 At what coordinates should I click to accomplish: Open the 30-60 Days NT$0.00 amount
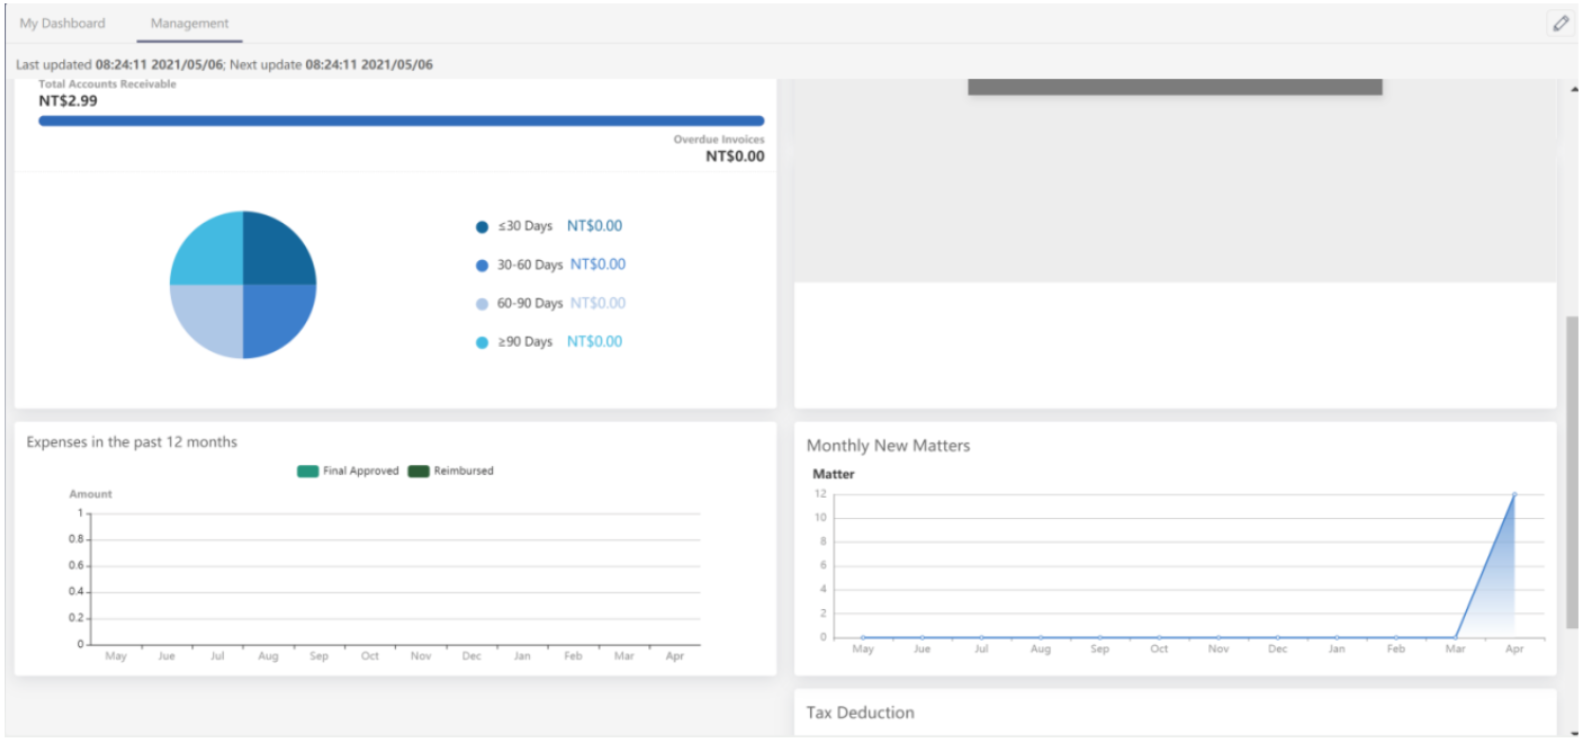click(597, 265)
